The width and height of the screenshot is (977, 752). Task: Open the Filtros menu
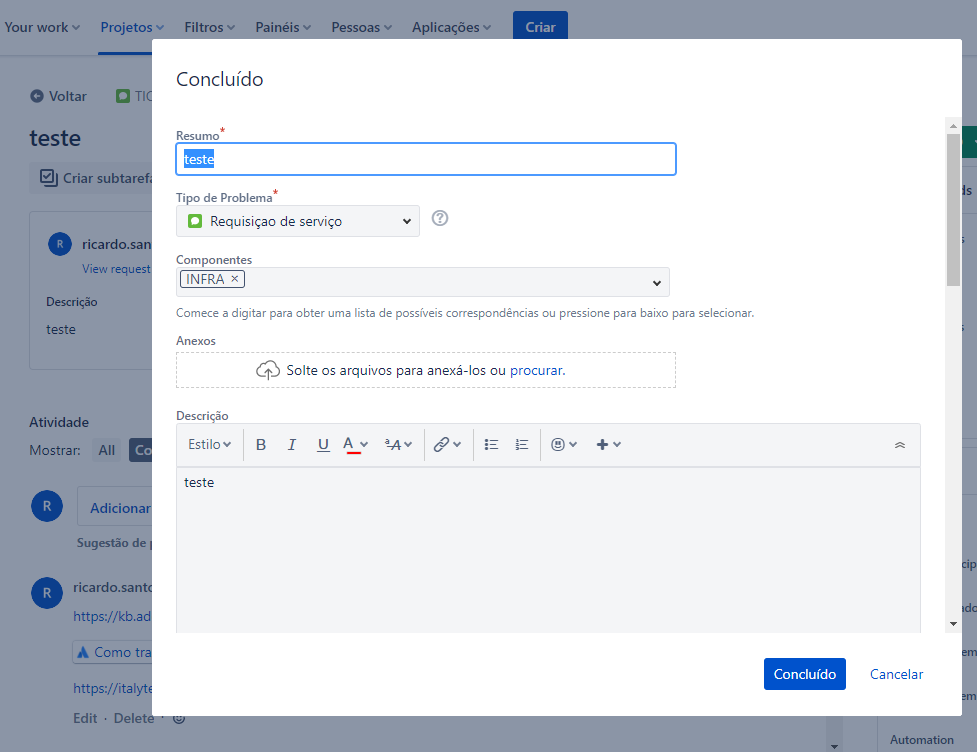coord(209,27)
